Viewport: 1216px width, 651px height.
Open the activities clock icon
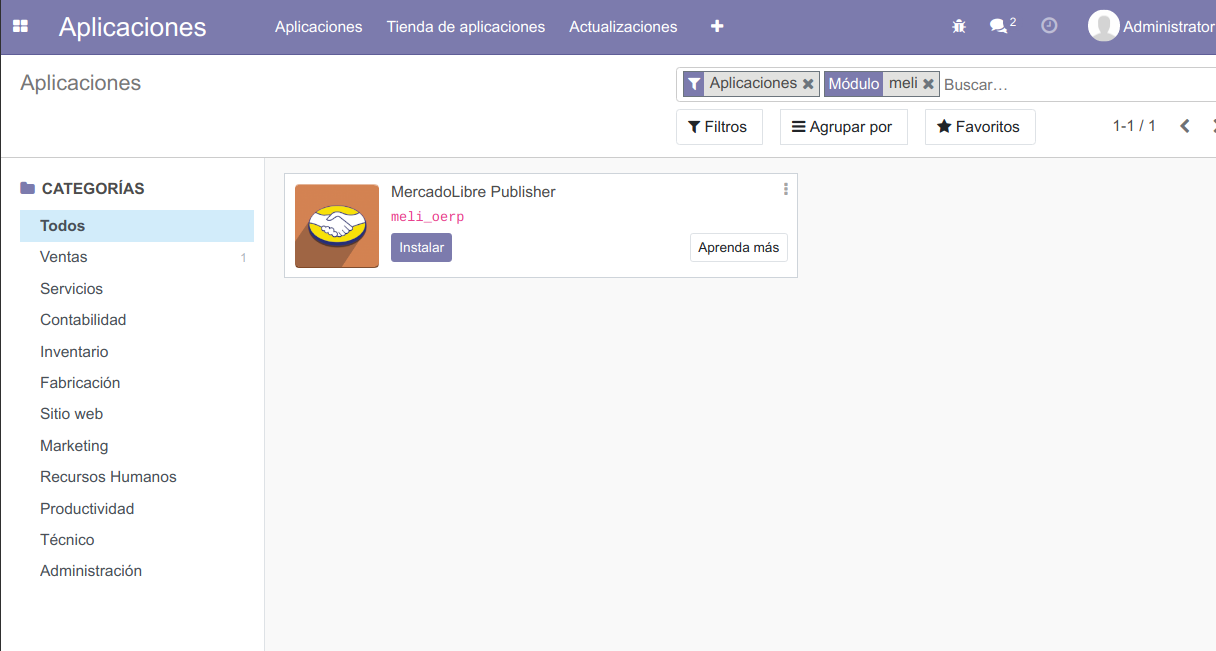coord(1048,25)
